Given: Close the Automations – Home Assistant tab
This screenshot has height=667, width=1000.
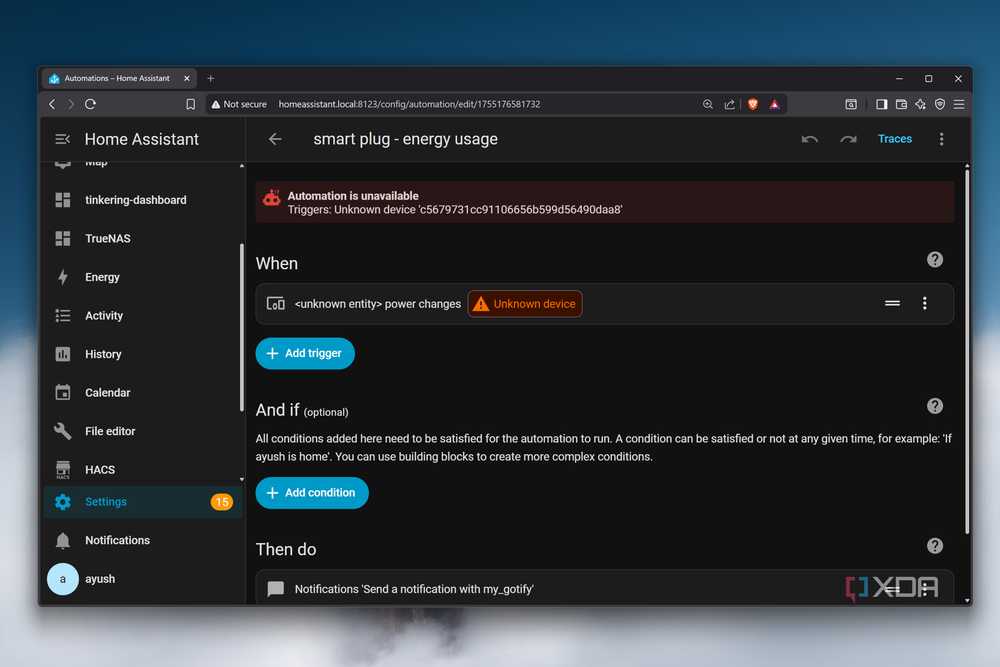Looking at the screenshot, I should coord(187,78).
